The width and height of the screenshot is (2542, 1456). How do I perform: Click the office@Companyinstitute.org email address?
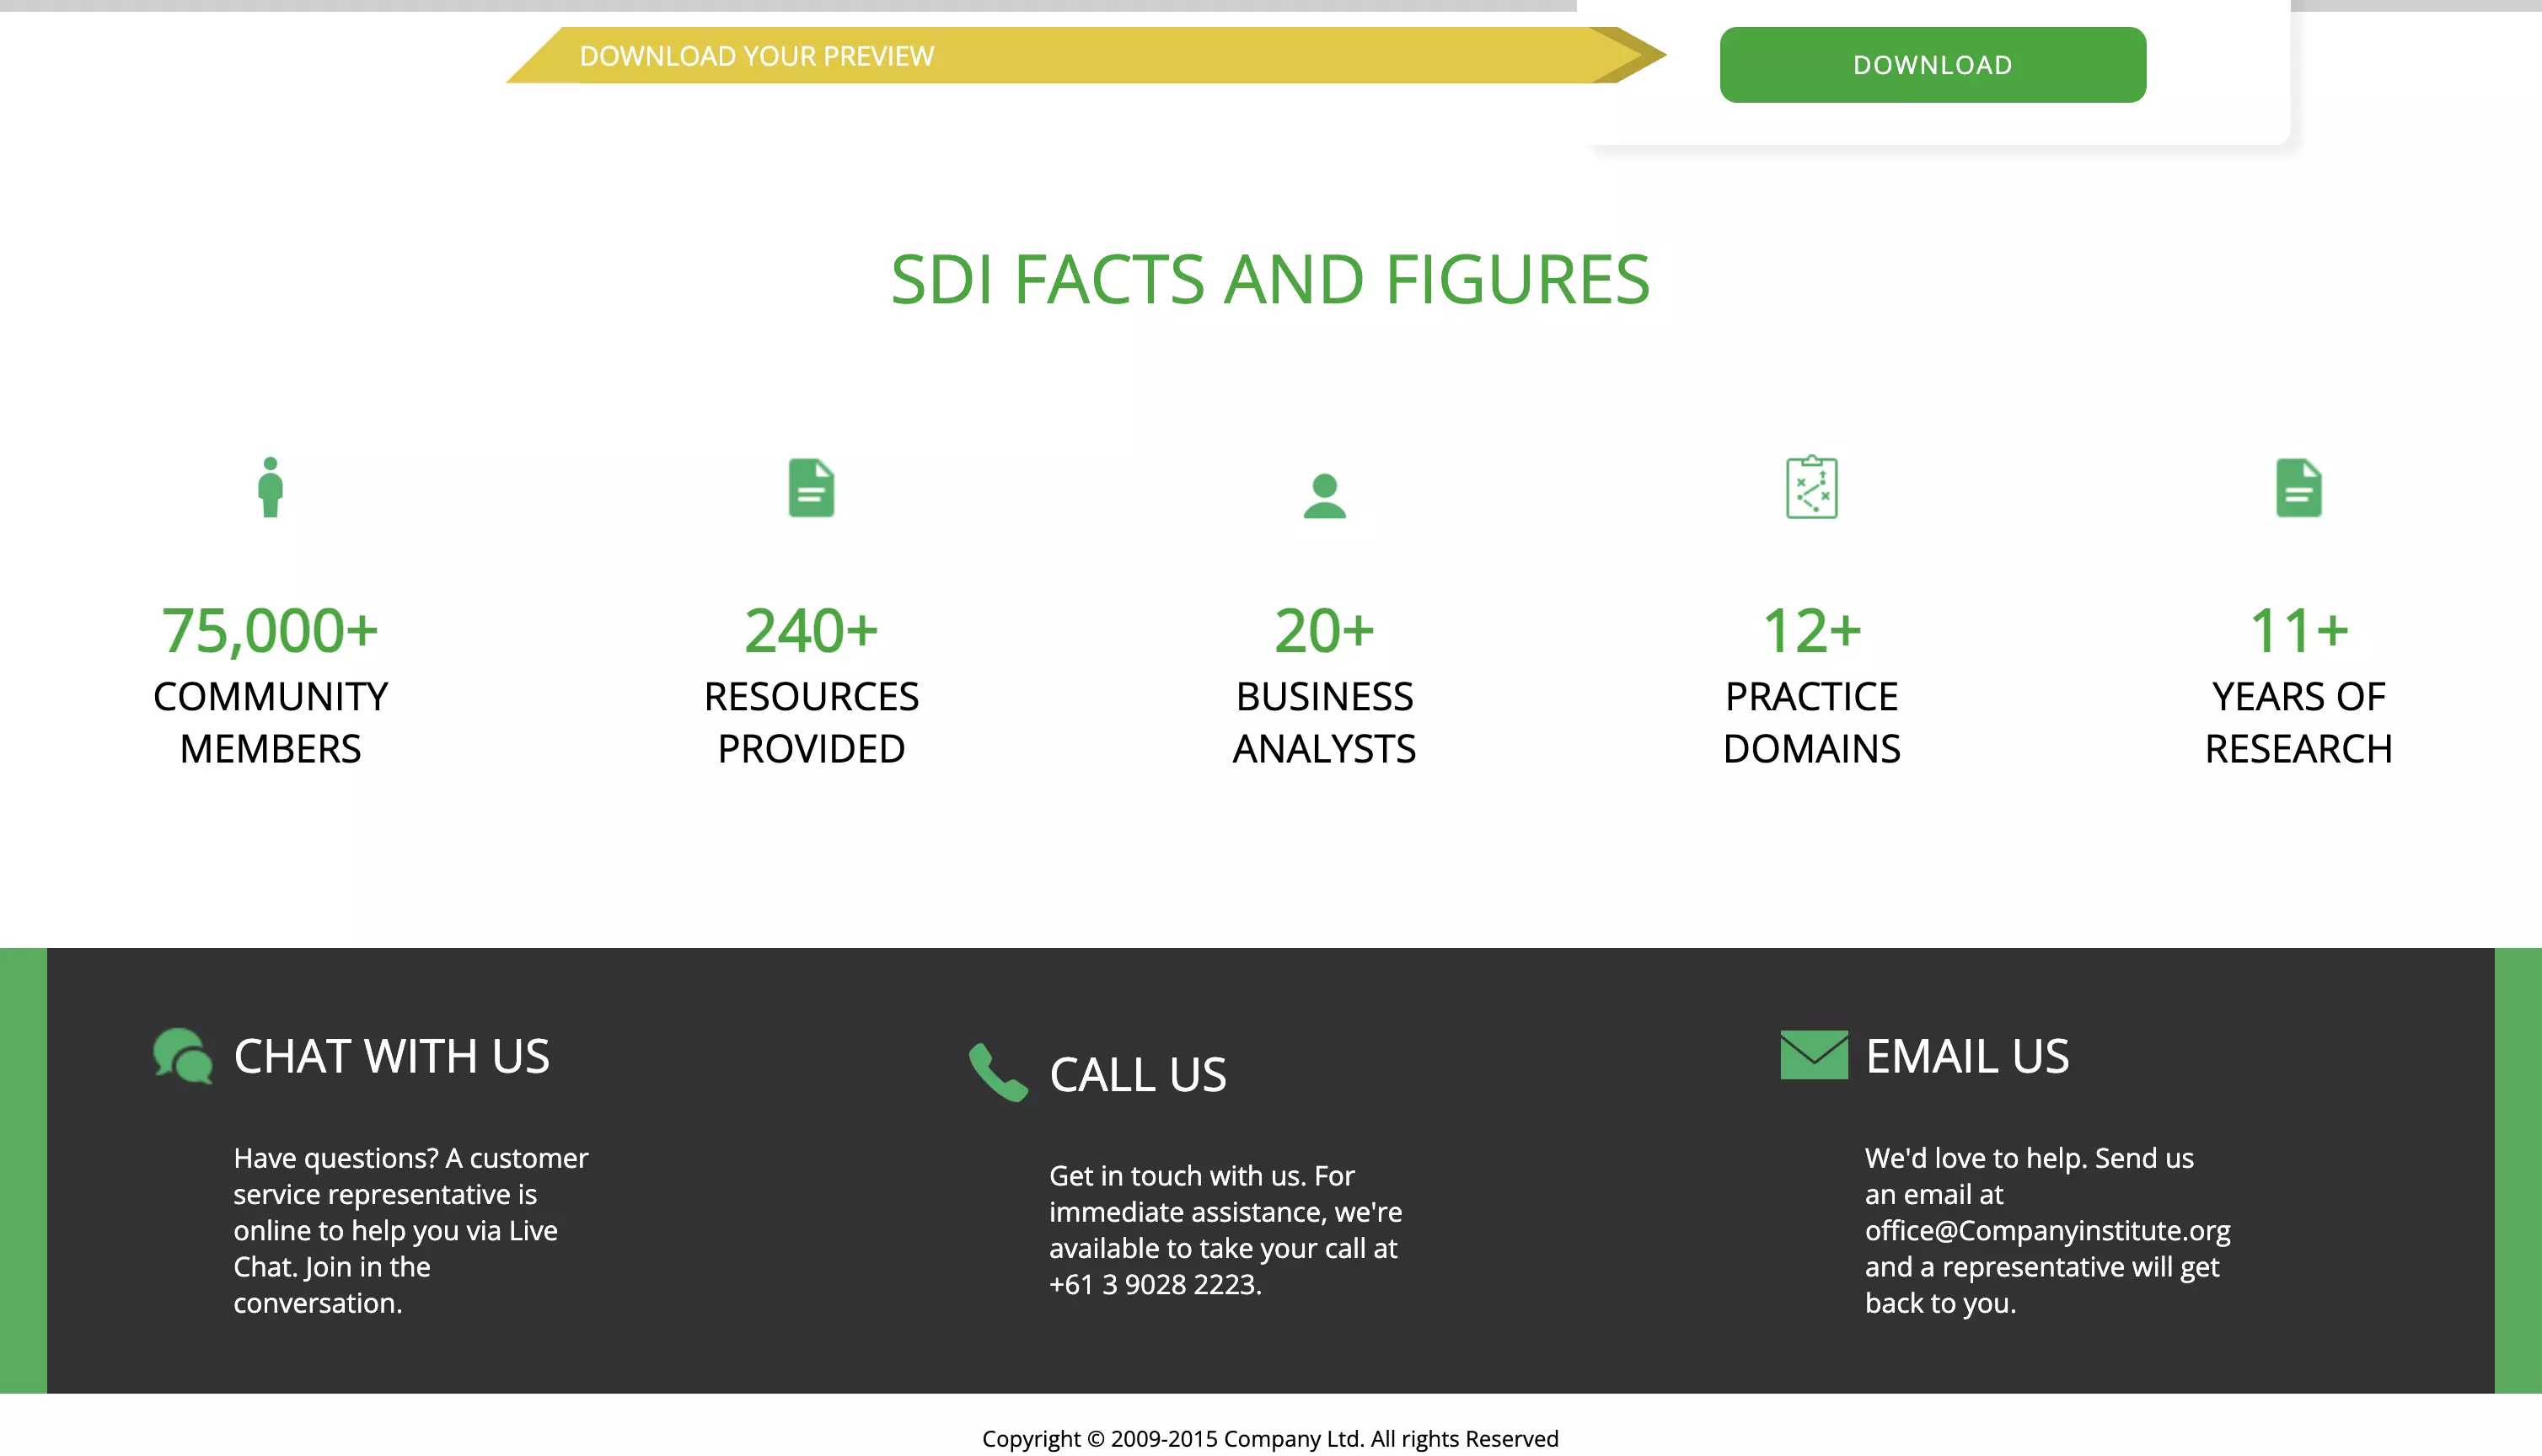coord(2047,1231)
